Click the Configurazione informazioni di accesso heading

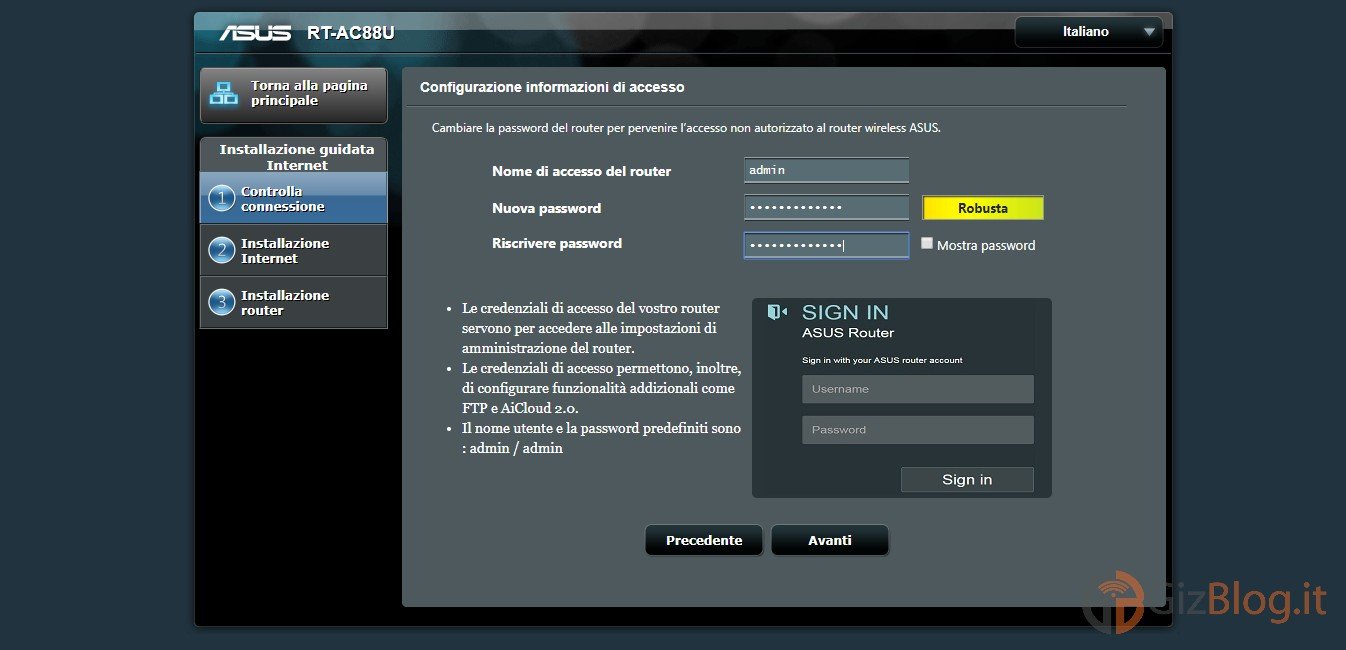coord(552,87)
